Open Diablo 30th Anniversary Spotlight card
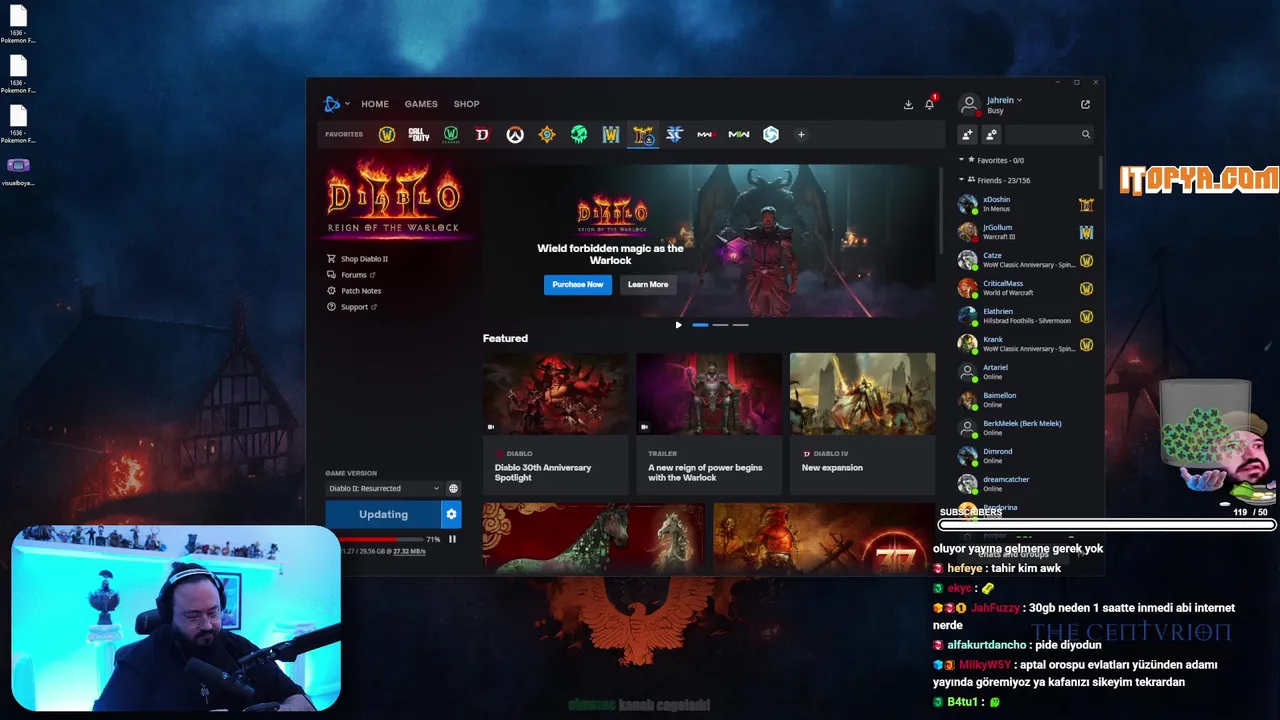This screenshot has width=1280, height=720. [556, 424]
